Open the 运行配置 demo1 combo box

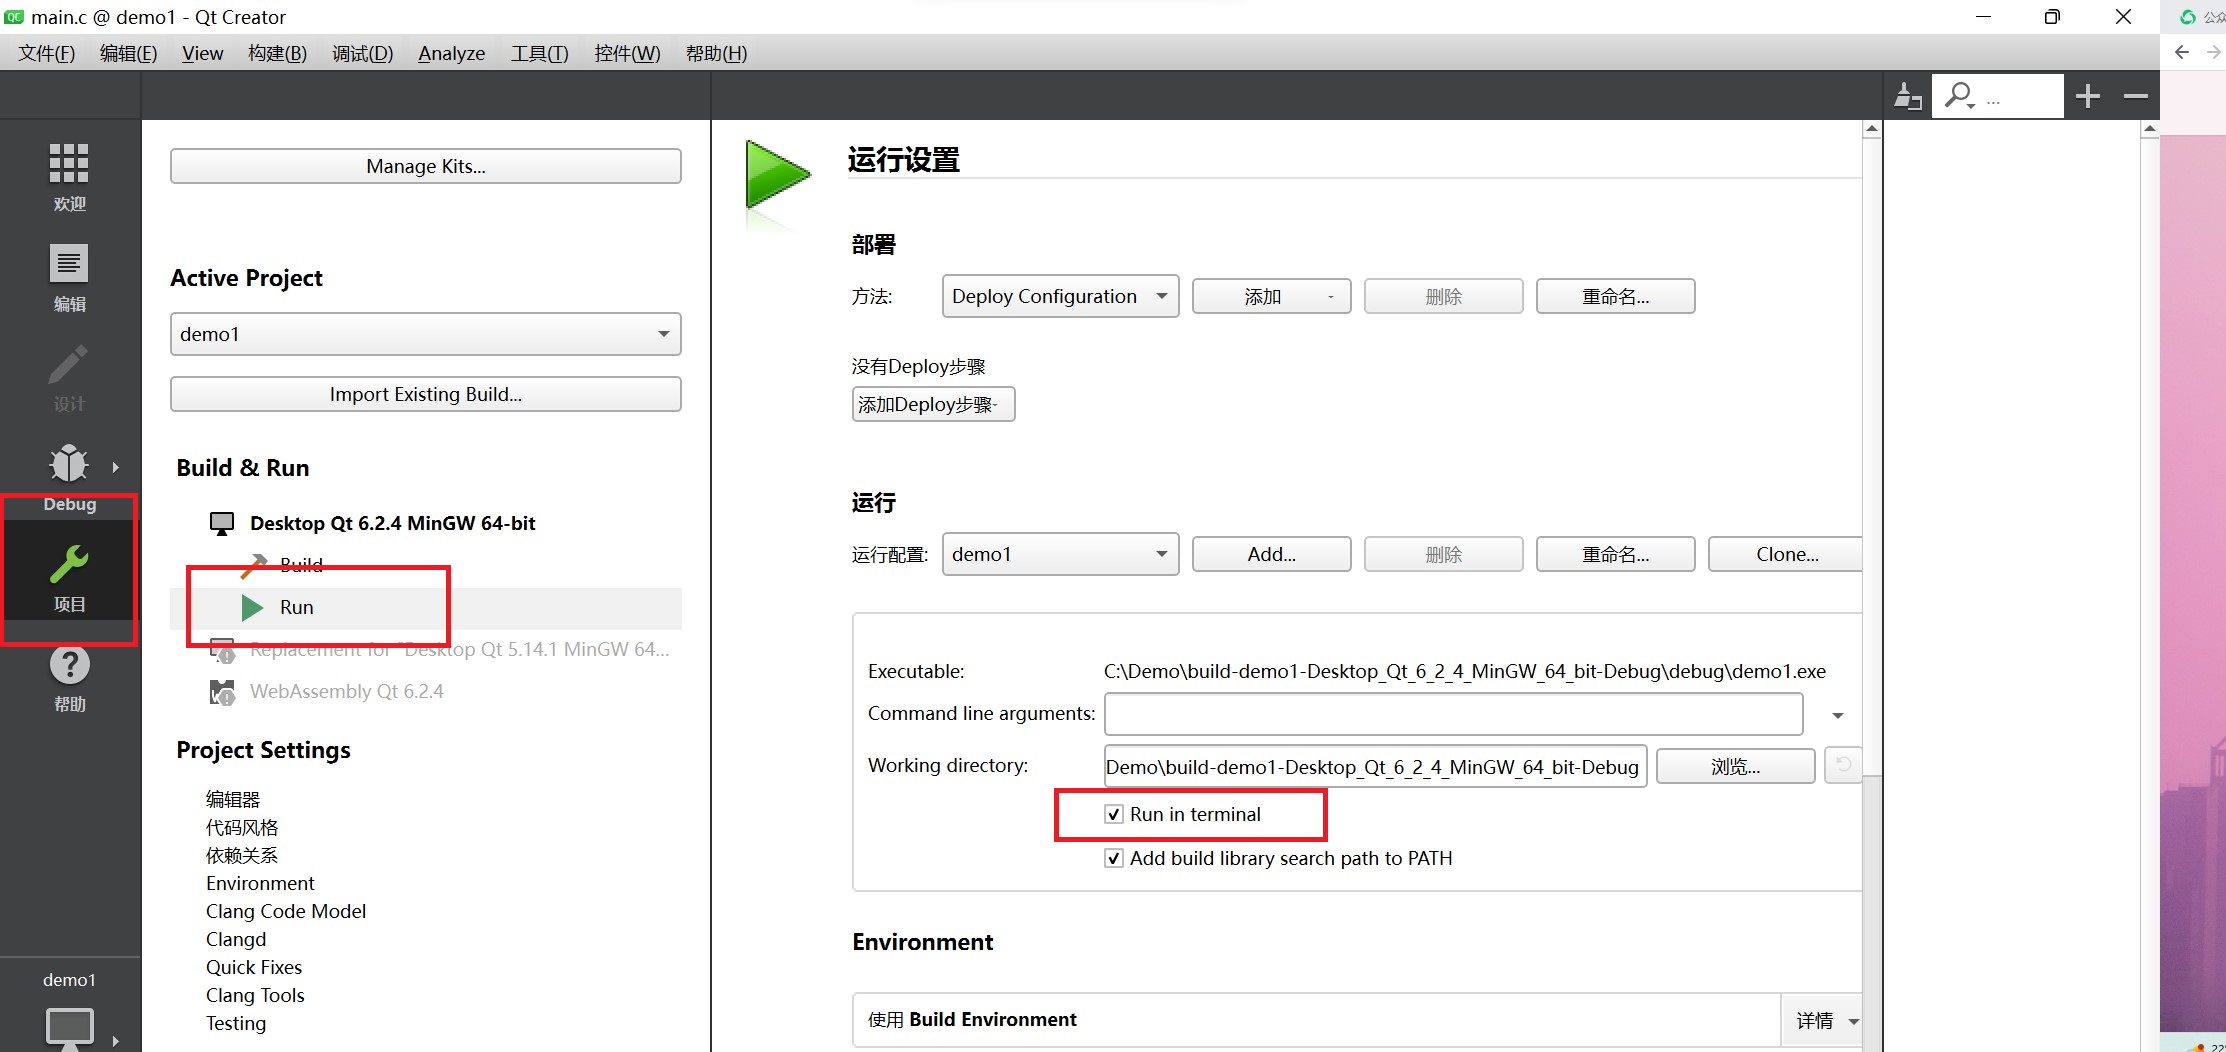click(x=1060, y=554)
